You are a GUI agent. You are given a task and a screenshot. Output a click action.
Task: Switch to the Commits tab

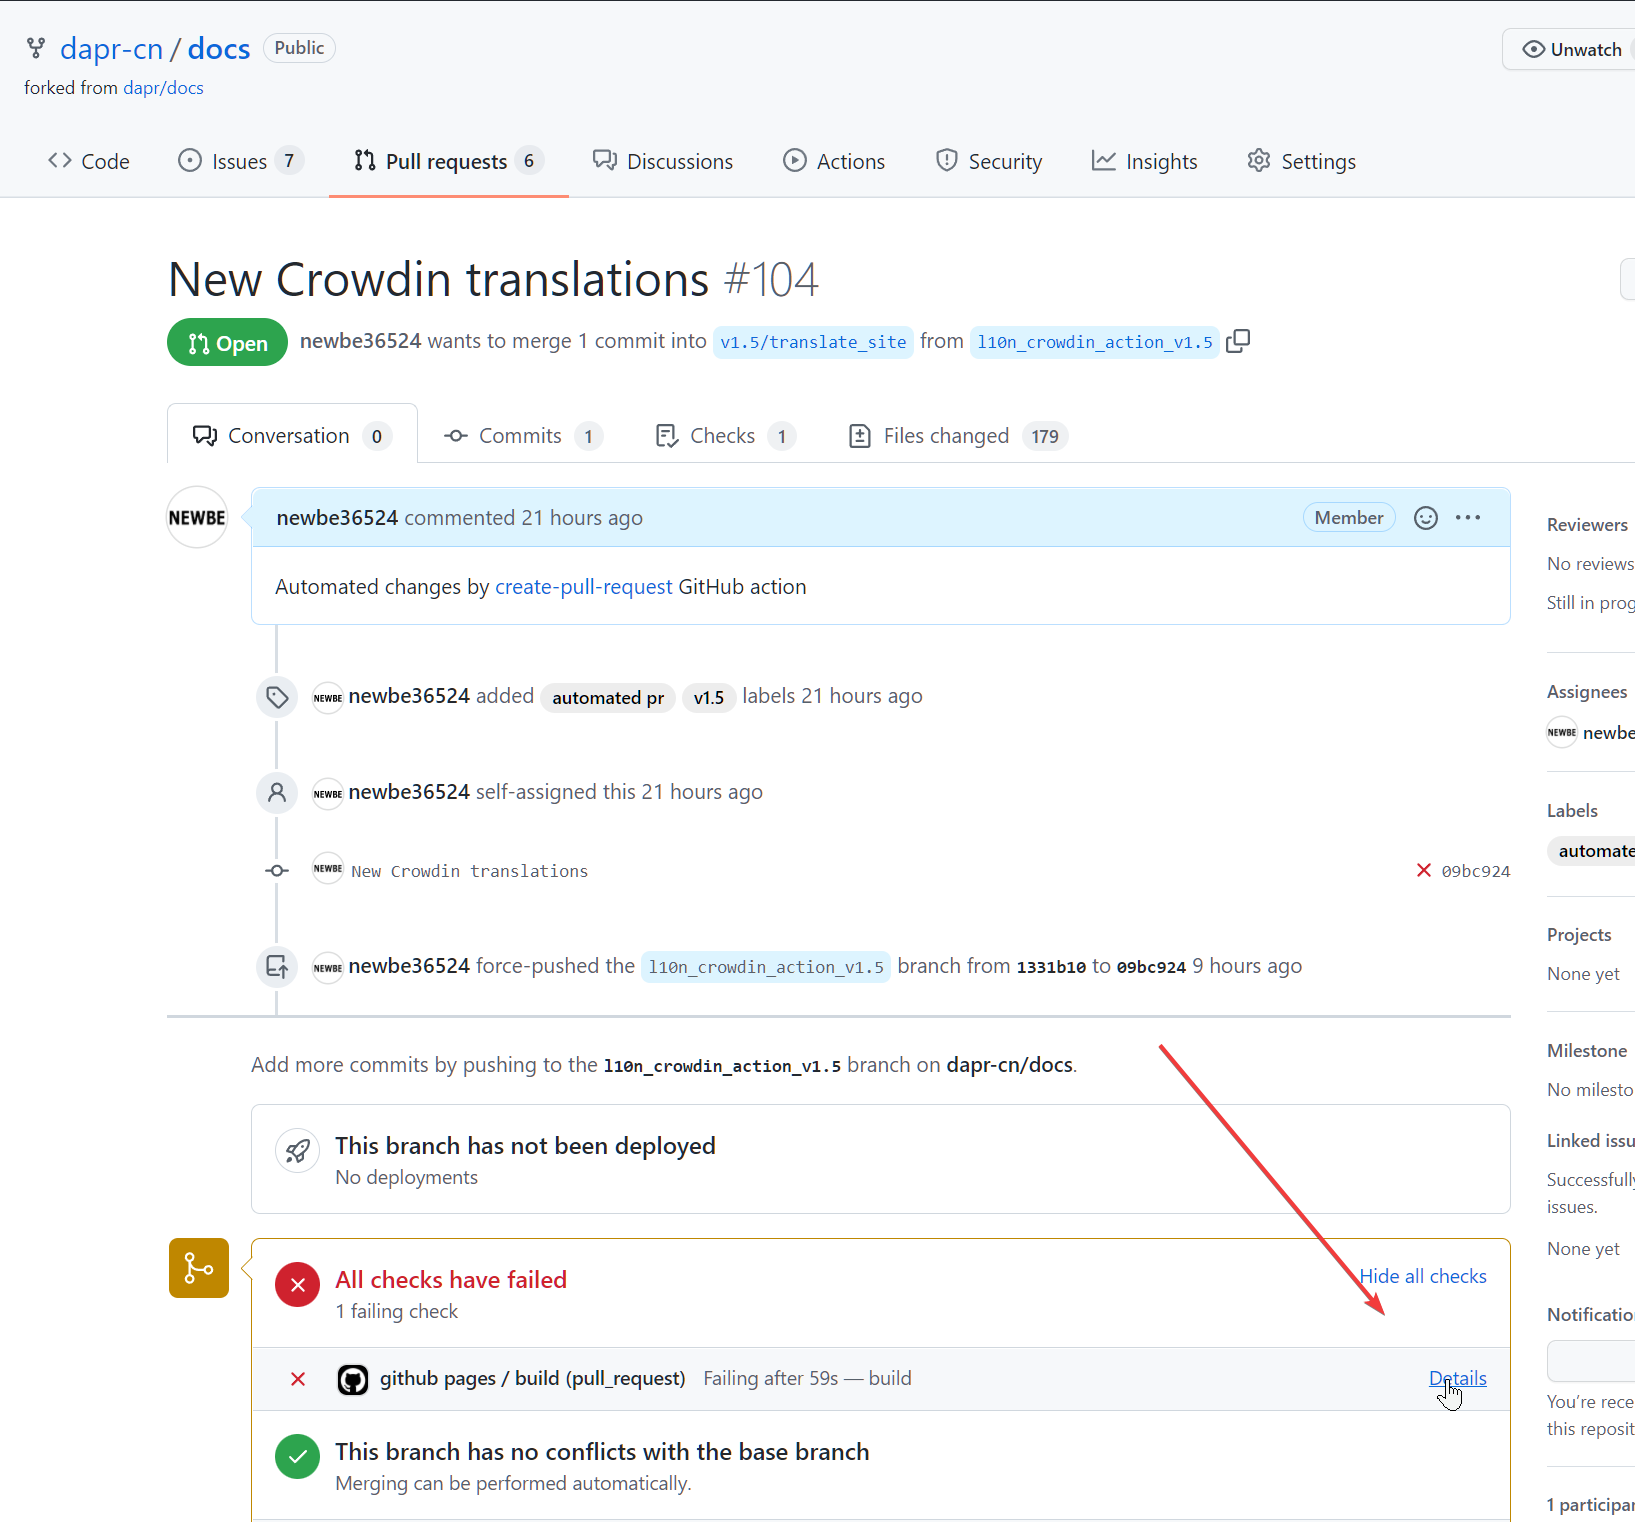coord(519,435)
